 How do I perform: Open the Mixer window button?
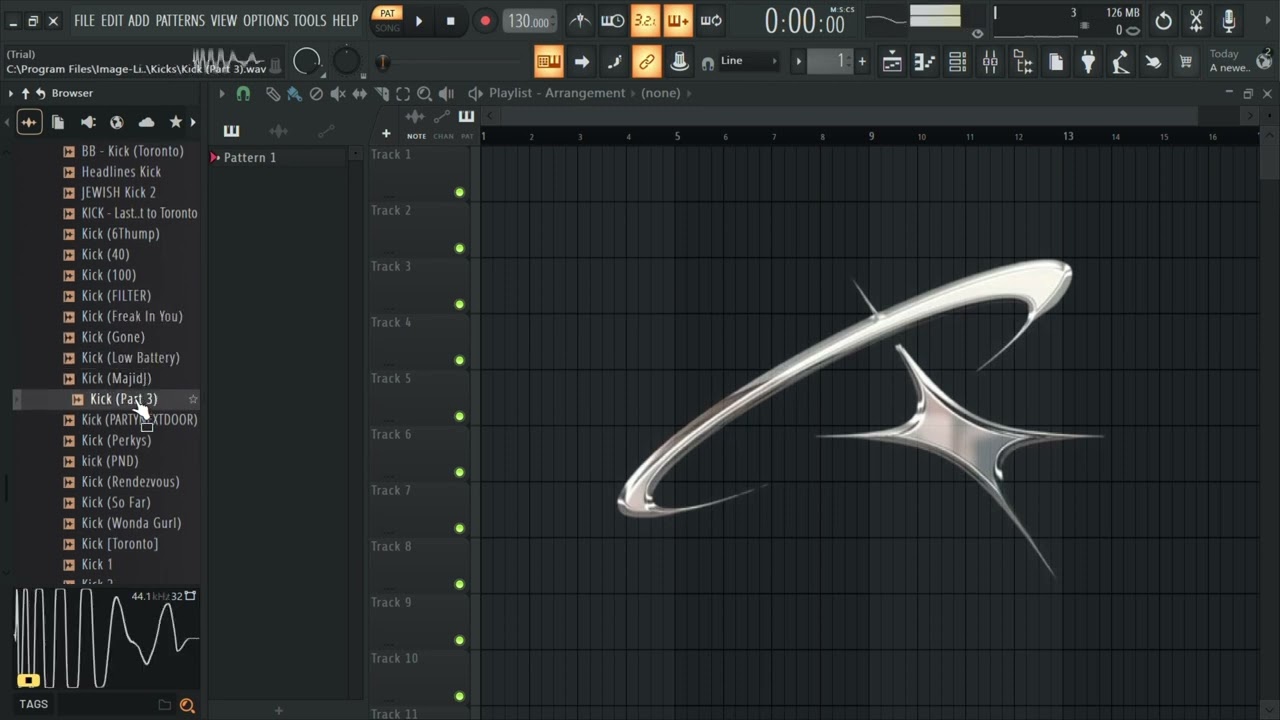(x=990, y=62)
